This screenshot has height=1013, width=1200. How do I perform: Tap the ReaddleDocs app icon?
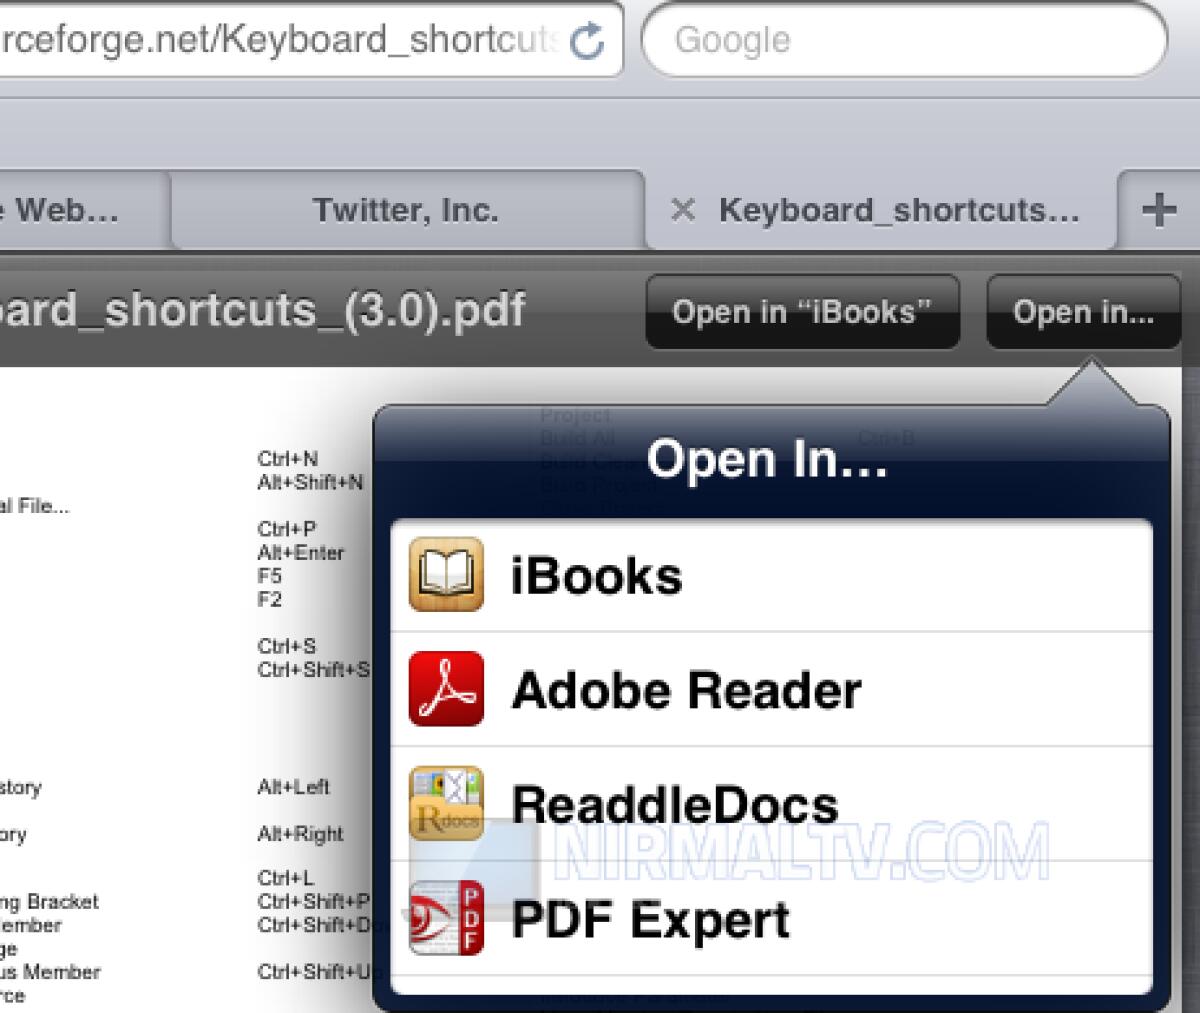pyautogui.click(x=445, y=803)
